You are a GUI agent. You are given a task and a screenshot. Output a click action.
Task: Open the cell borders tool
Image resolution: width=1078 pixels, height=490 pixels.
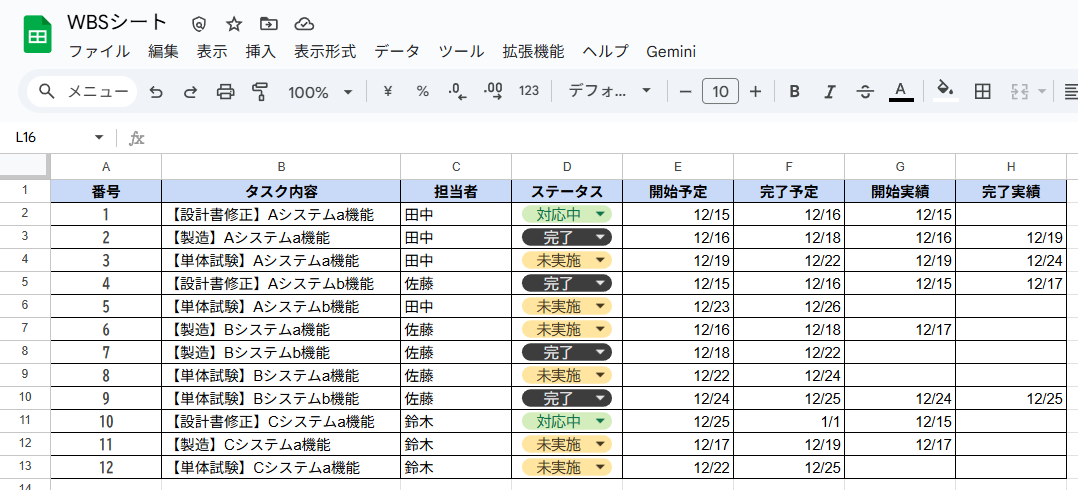point(982,92)
